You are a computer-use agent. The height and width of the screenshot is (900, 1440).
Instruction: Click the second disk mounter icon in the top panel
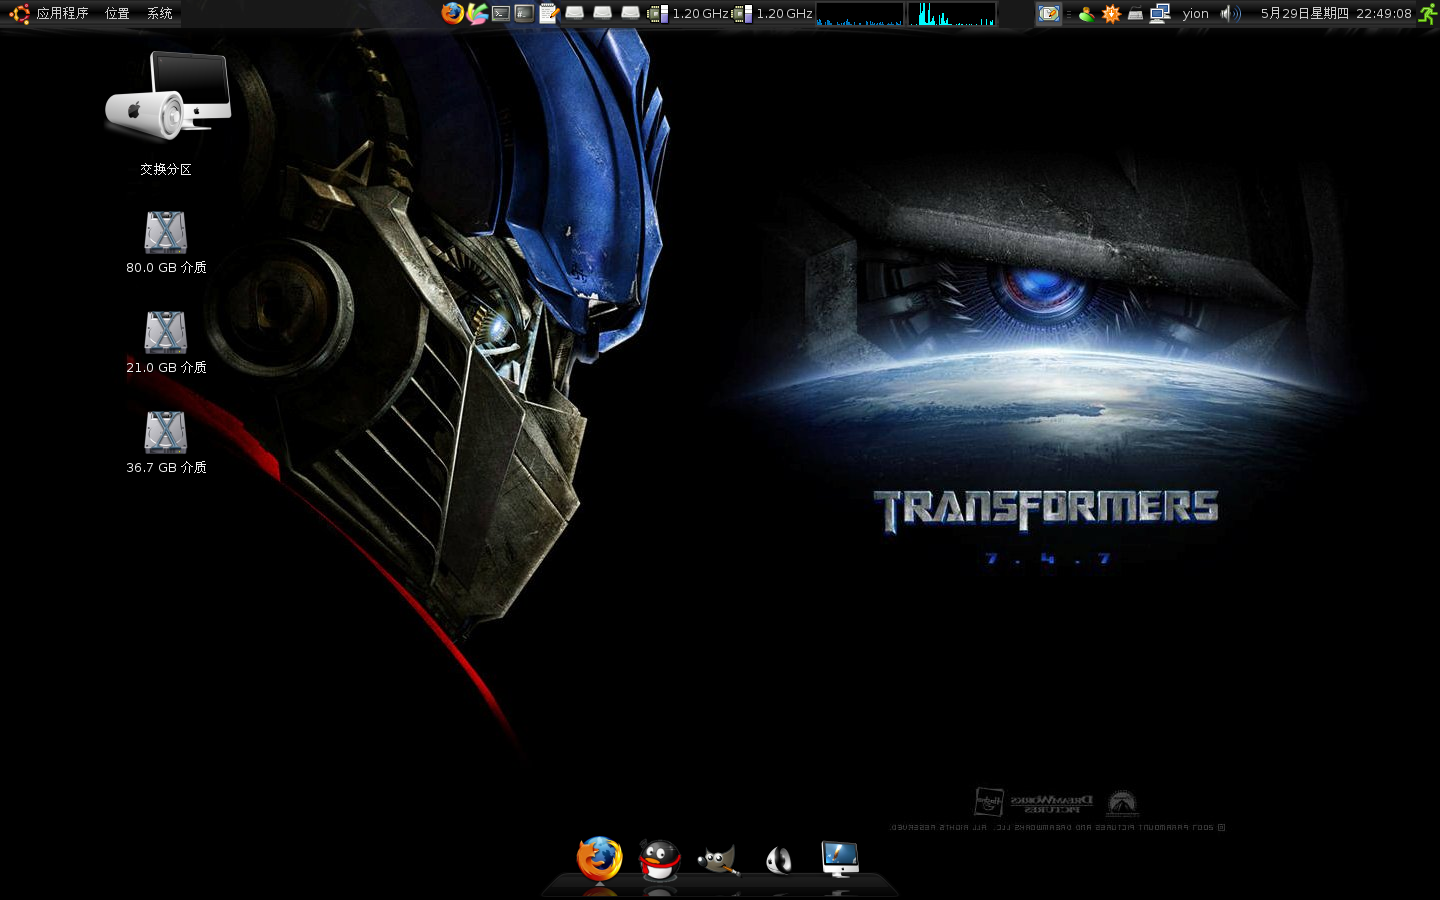(602, 13)
